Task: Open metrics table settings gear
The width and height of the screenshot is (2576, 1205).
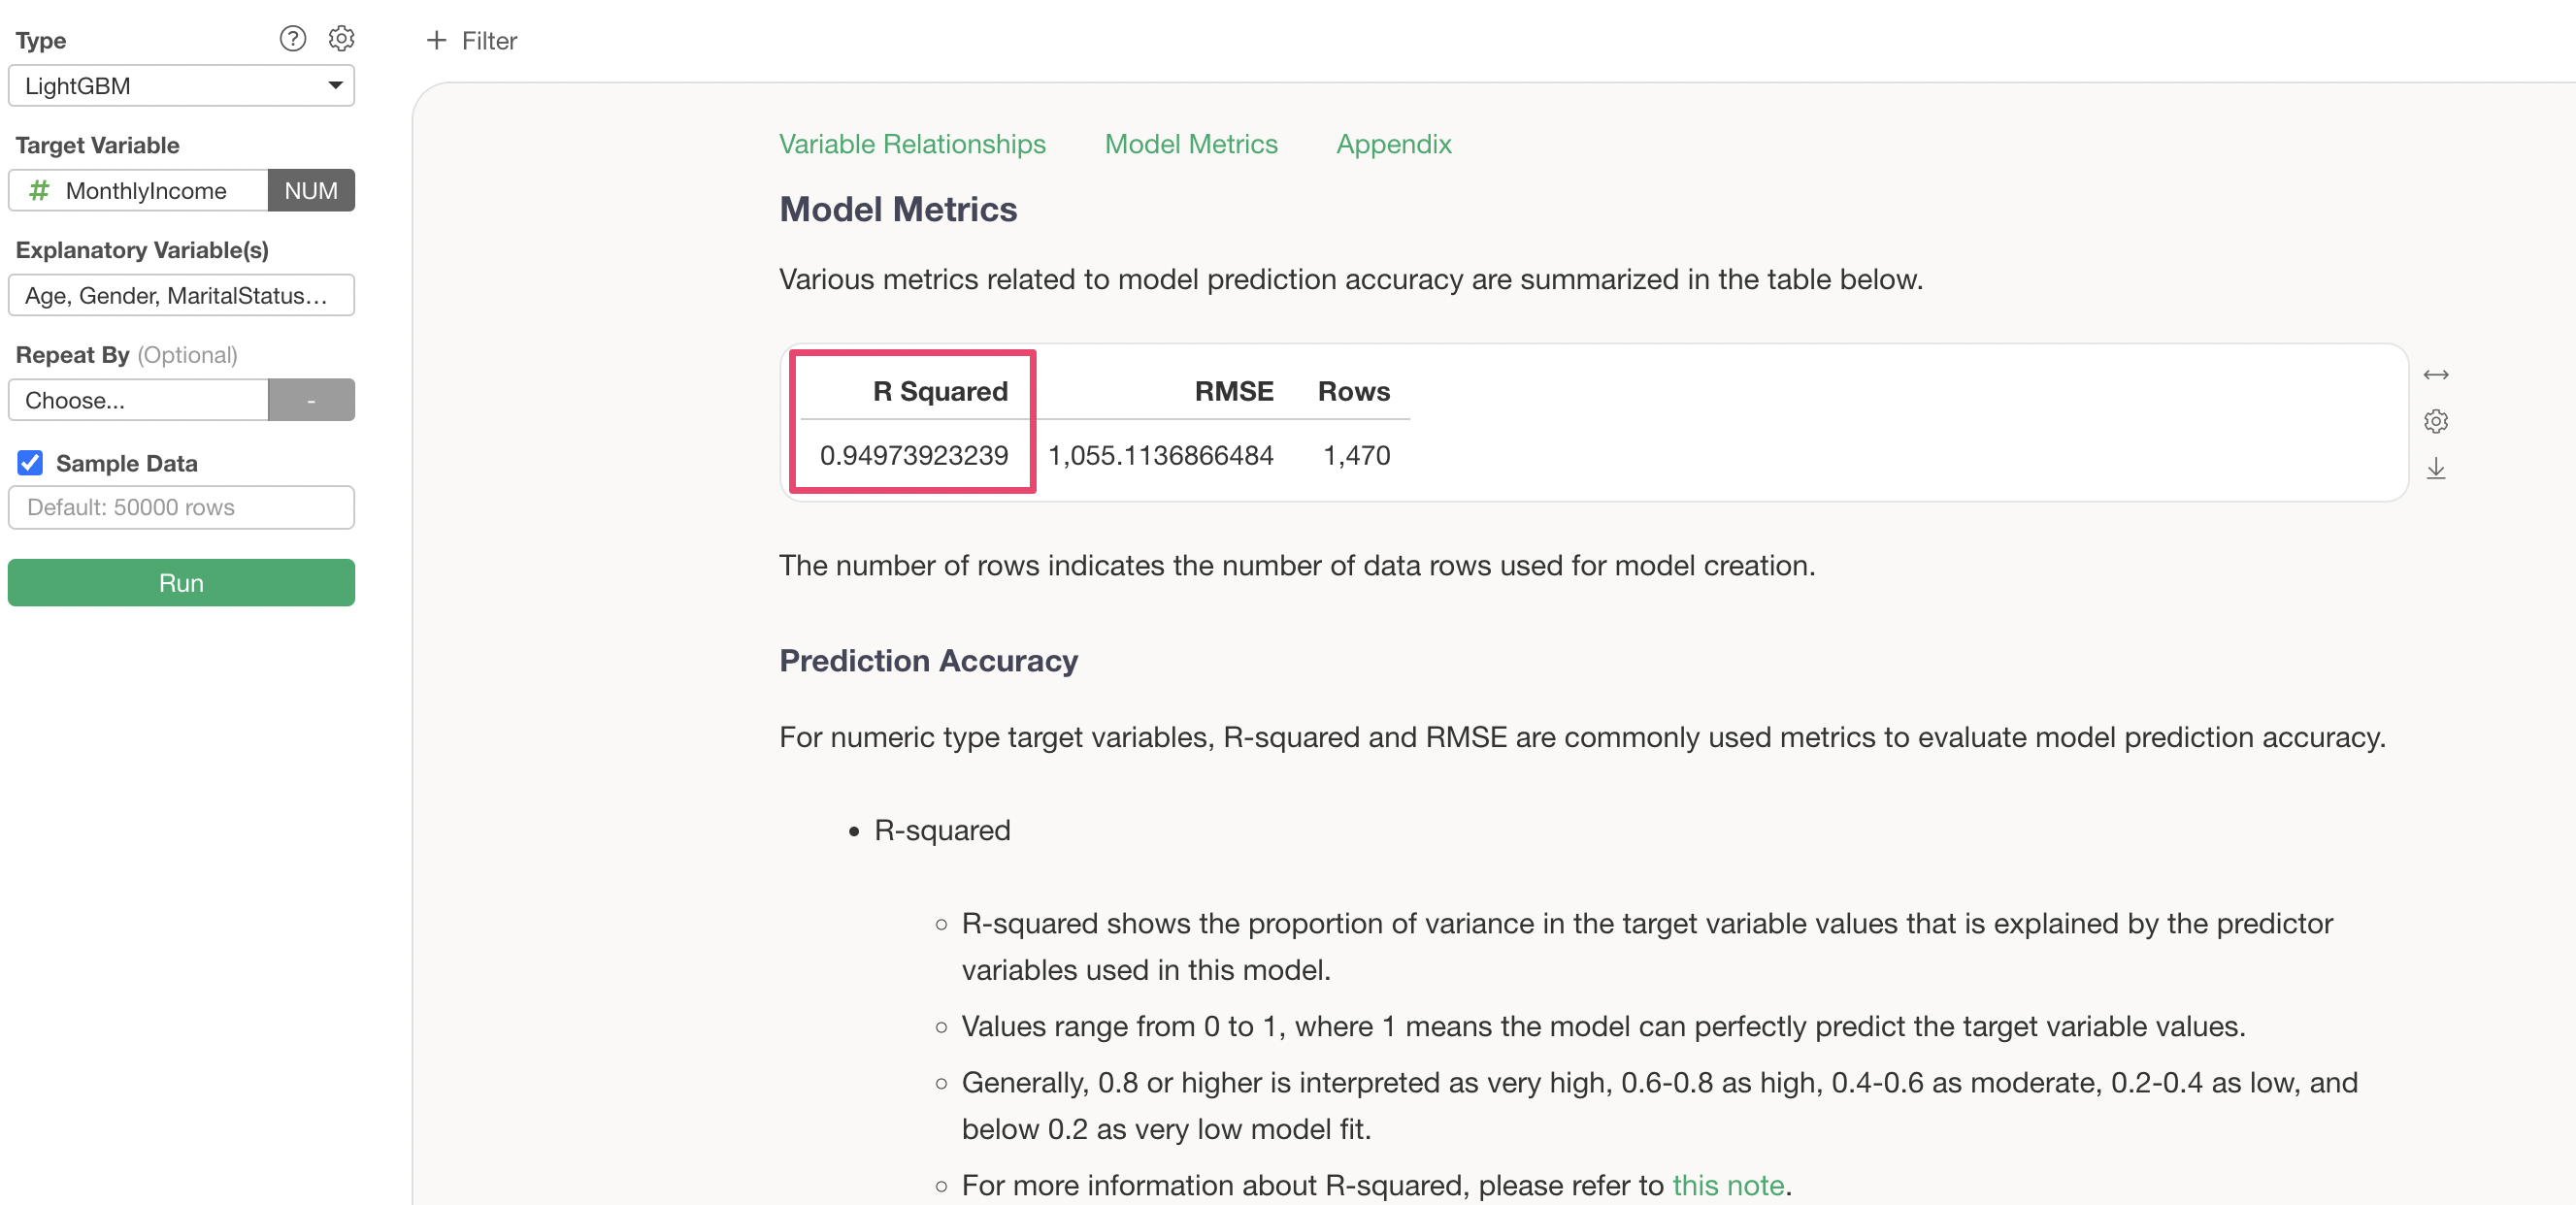Action: pos(2435,422)
